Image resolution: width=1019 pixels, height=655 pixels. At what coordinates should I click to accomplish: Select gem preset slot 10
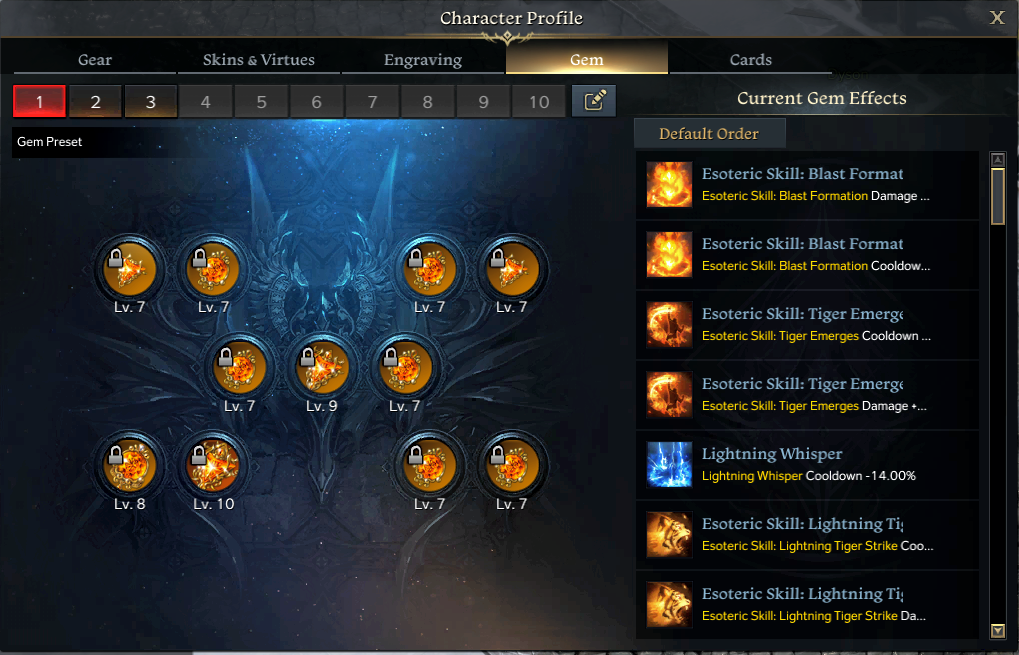click(x=539, y=101)
